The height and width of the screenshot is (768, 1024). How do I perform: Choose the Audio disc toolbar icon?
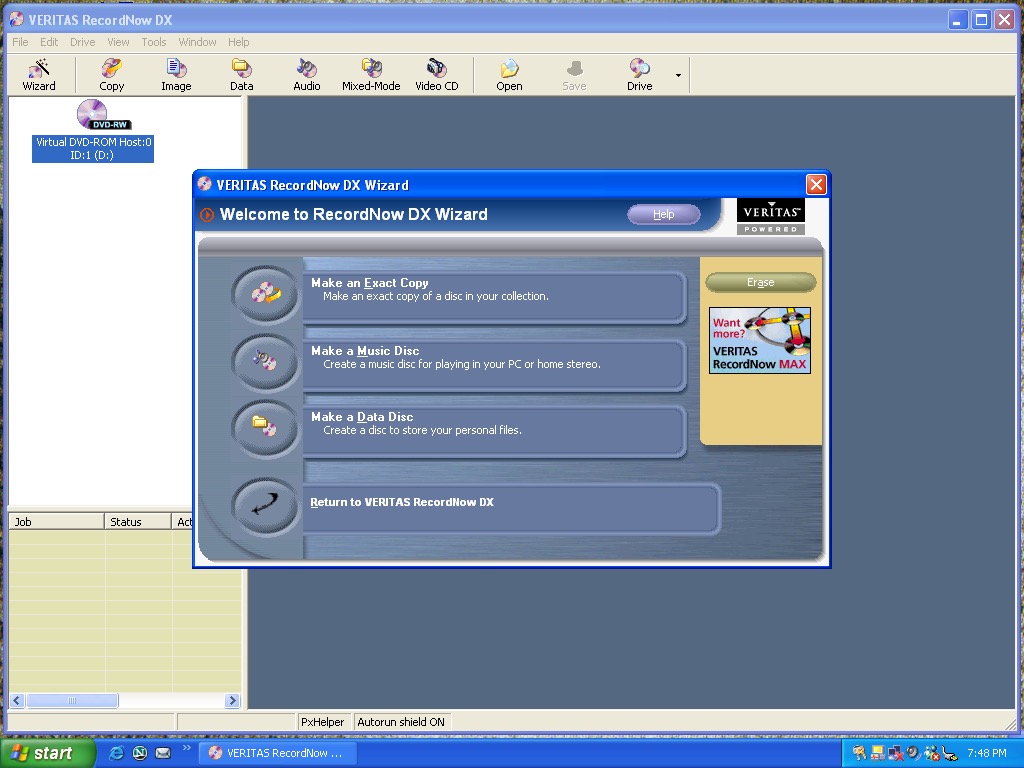(306, 74)
